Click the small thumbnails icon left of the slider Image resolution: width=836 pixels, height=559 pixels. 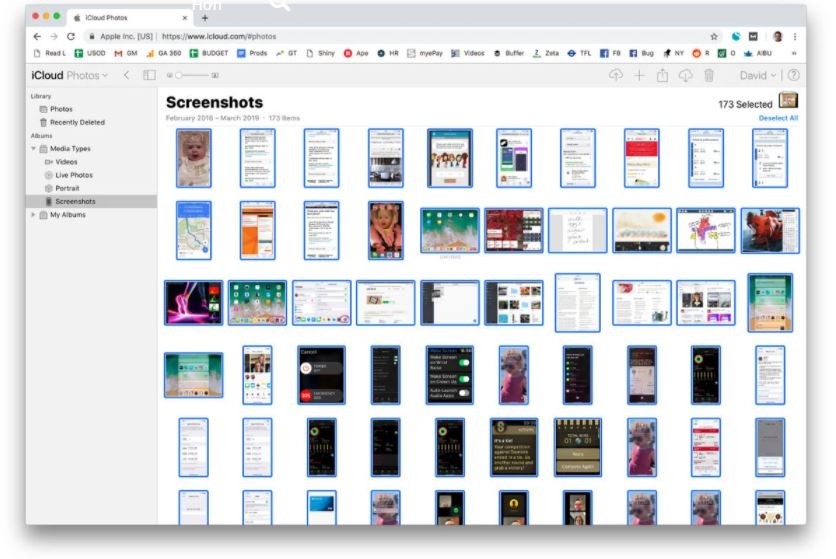pyautogui.click(x=170, y=75)
